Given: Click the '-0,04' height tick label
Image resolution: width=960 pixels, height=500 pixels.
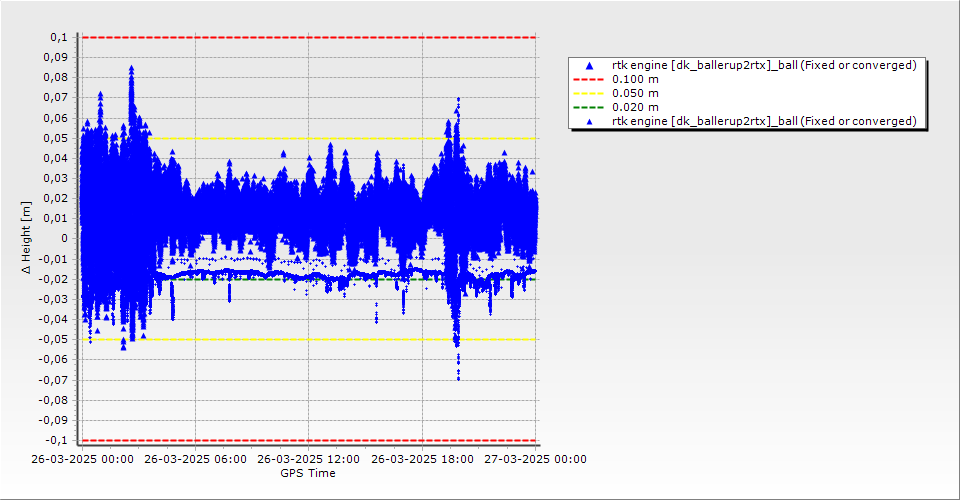Looking at the screenshot, I should click(54, 319).
